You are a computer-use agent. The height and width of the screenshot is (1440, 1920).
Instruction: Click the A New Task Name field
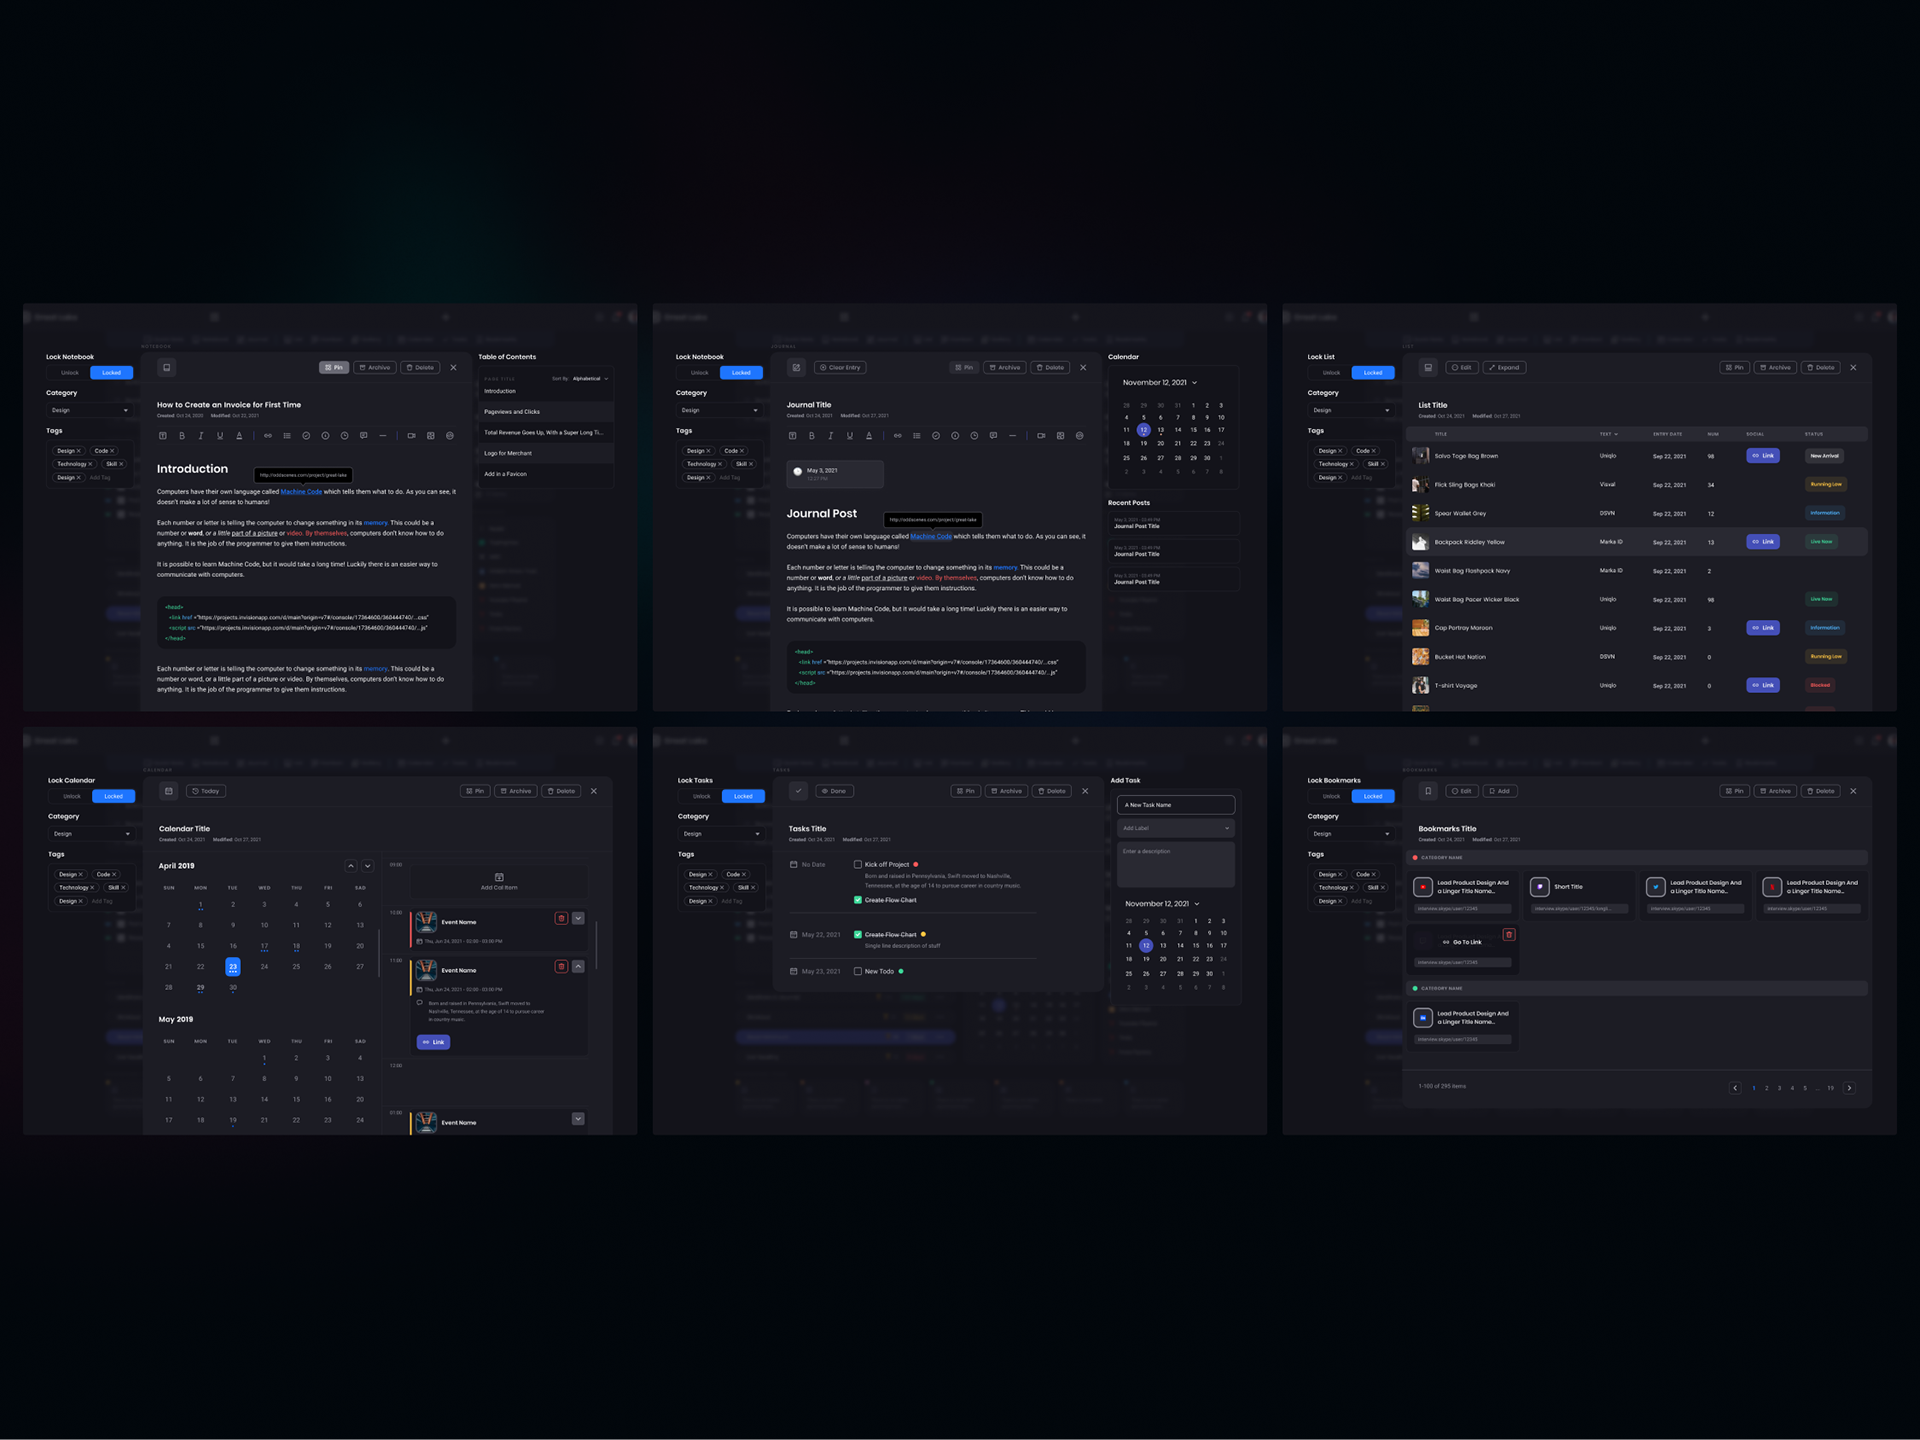coord(1175,805)
